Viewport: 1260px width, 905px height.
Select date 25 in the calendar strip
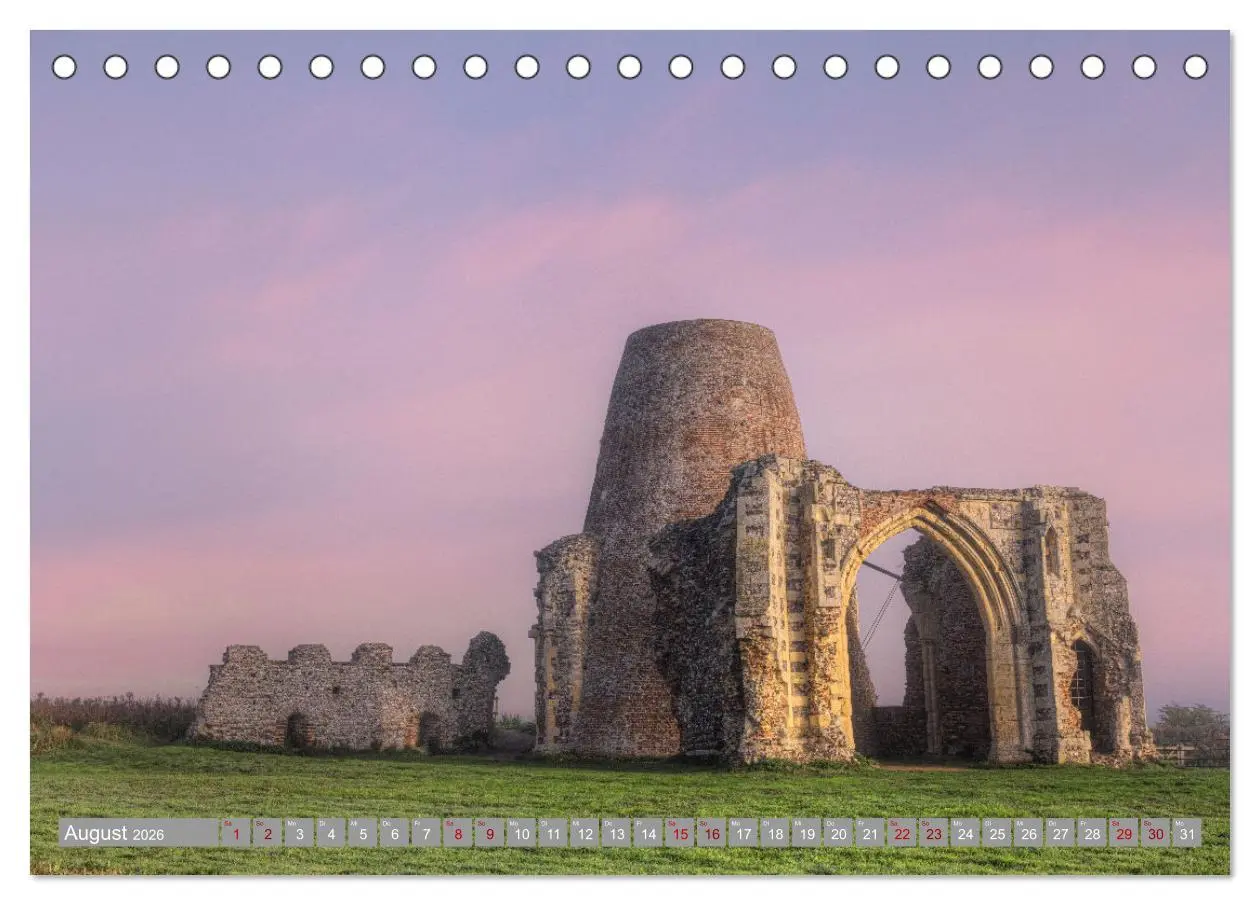pos(997,833)
